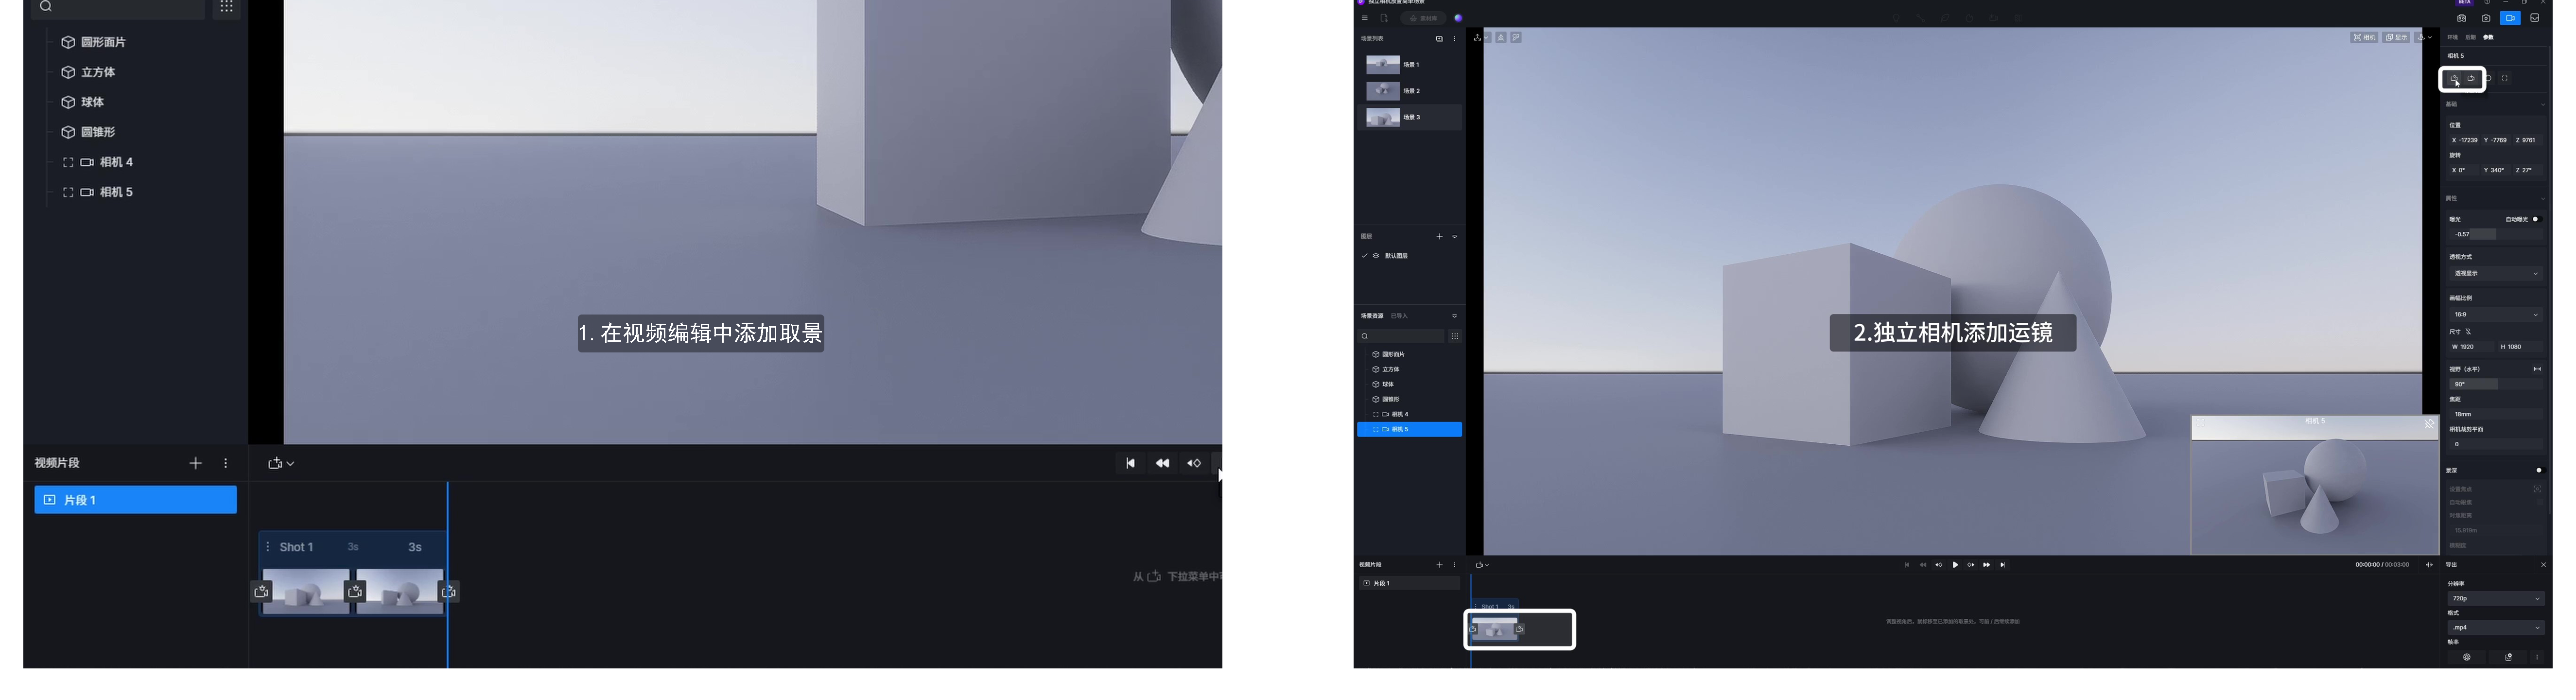Select the 场景 2 scene

point(1409,91)
